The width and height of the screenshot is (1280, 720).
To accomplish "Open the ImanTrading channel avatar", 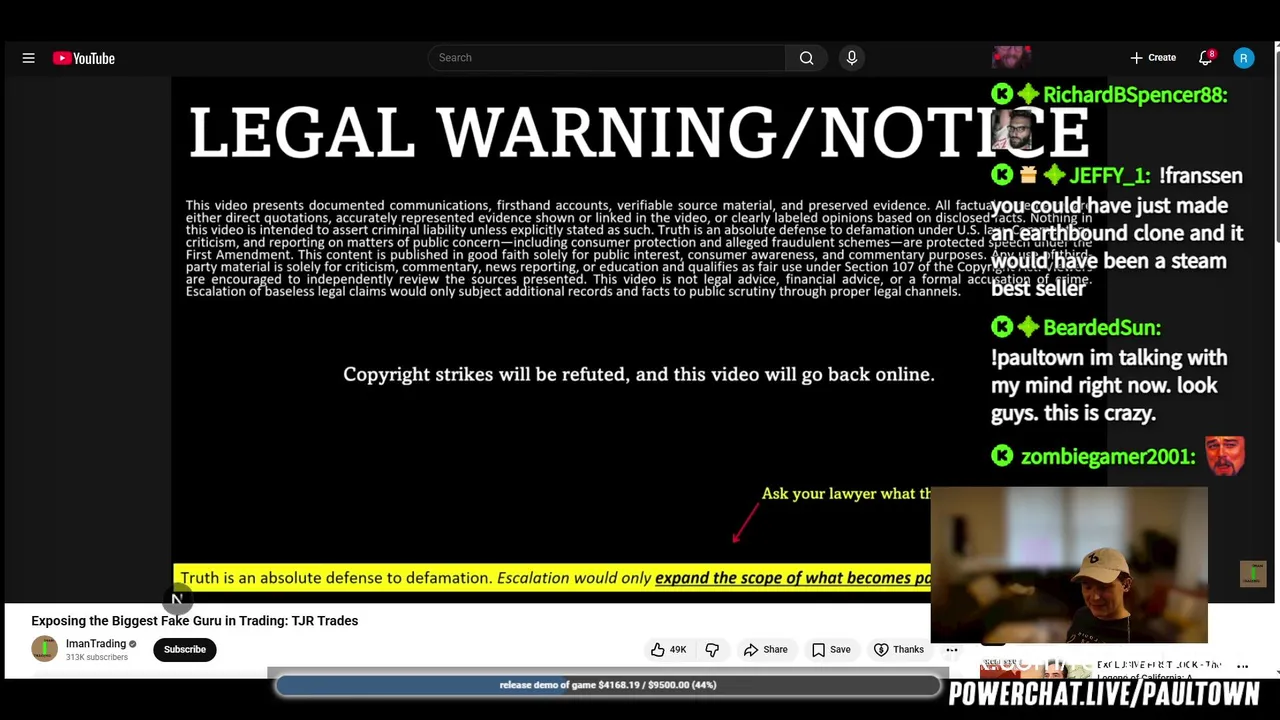I will pos(44,649).
